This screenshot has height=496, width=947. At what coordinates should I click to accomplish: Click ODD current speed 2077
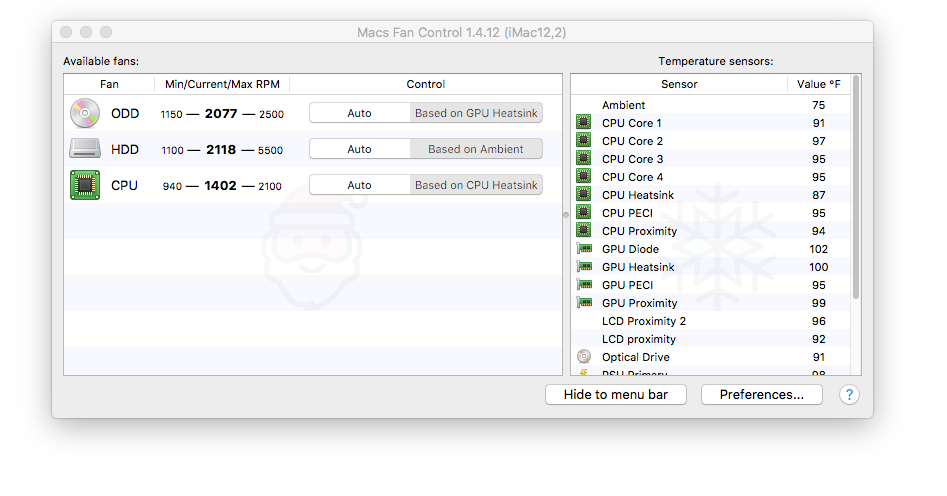point(221,114)
